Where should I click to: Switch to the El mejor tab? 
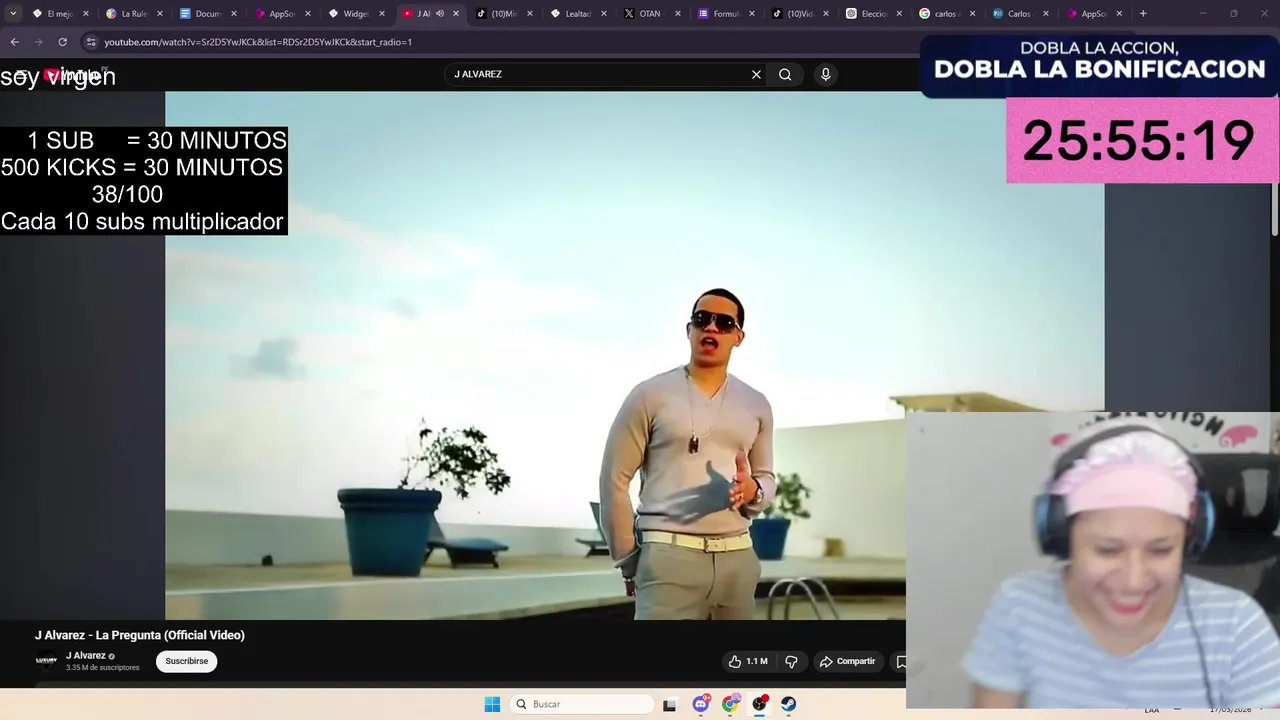60,14
